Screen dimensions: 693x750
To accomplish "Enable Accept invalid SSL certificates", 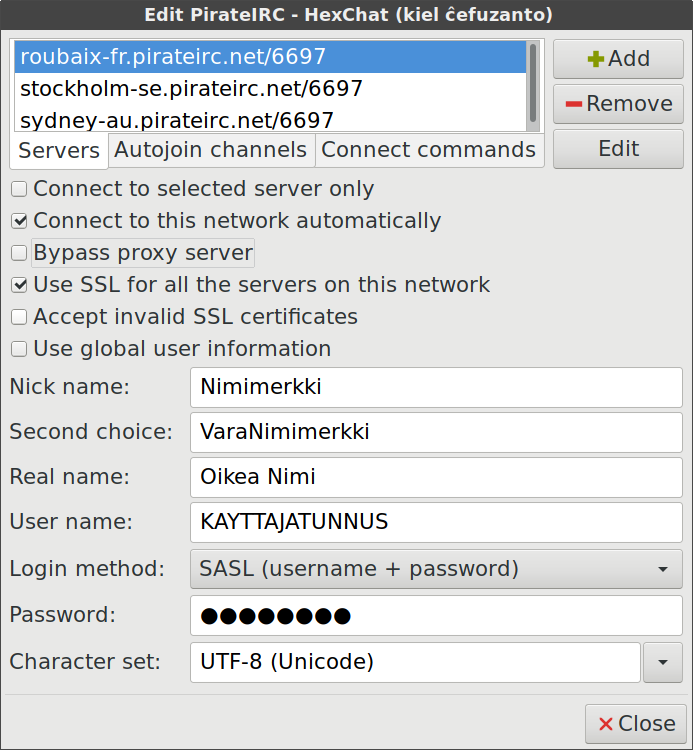I will (x=19, y=317).
